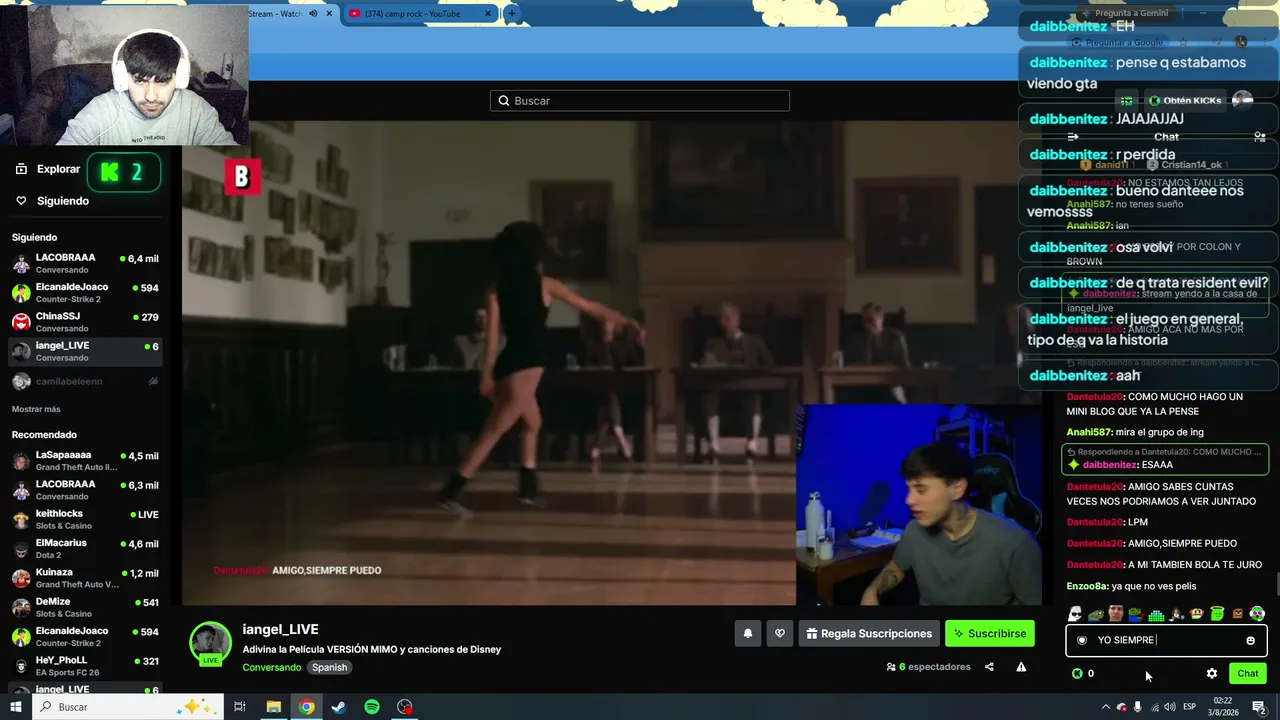1280x720 pixels.
Task: Open keithlocks Slots & Casino channel
Action: coord(85,519)
